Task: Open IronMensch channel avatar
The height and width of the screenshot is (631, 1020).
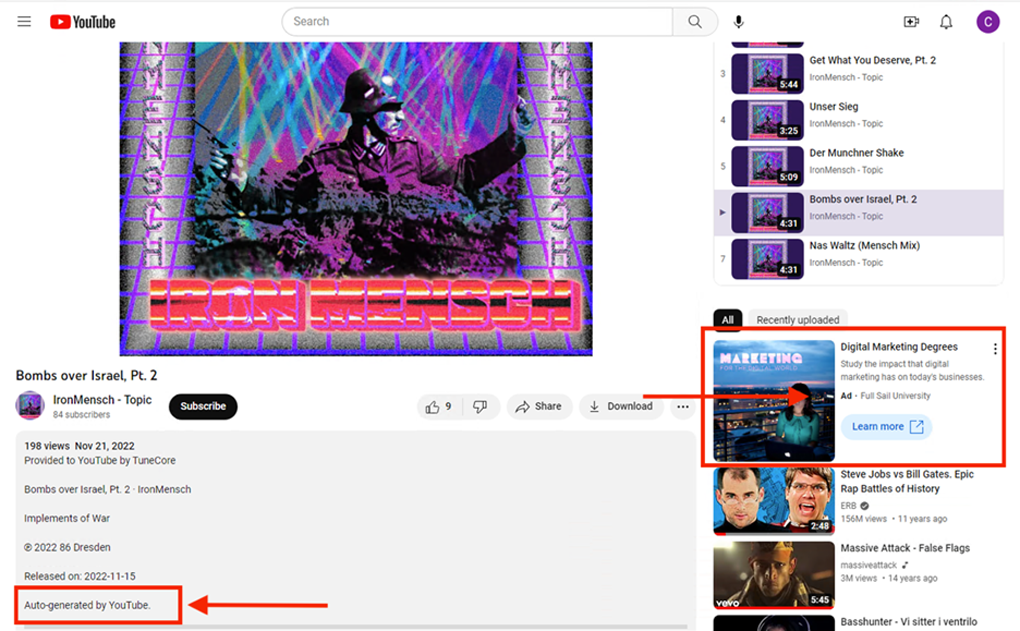Action: 30,406
